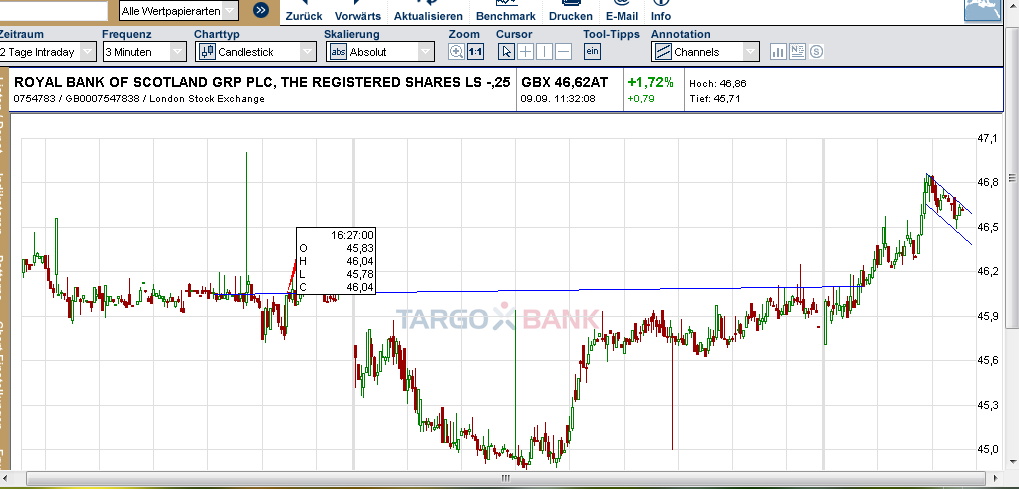Image resolution: width=1019 pixels, height=489 pixels.
Task: Reset zoom with the 1:1 icon
Action: [x=475, y=52]
